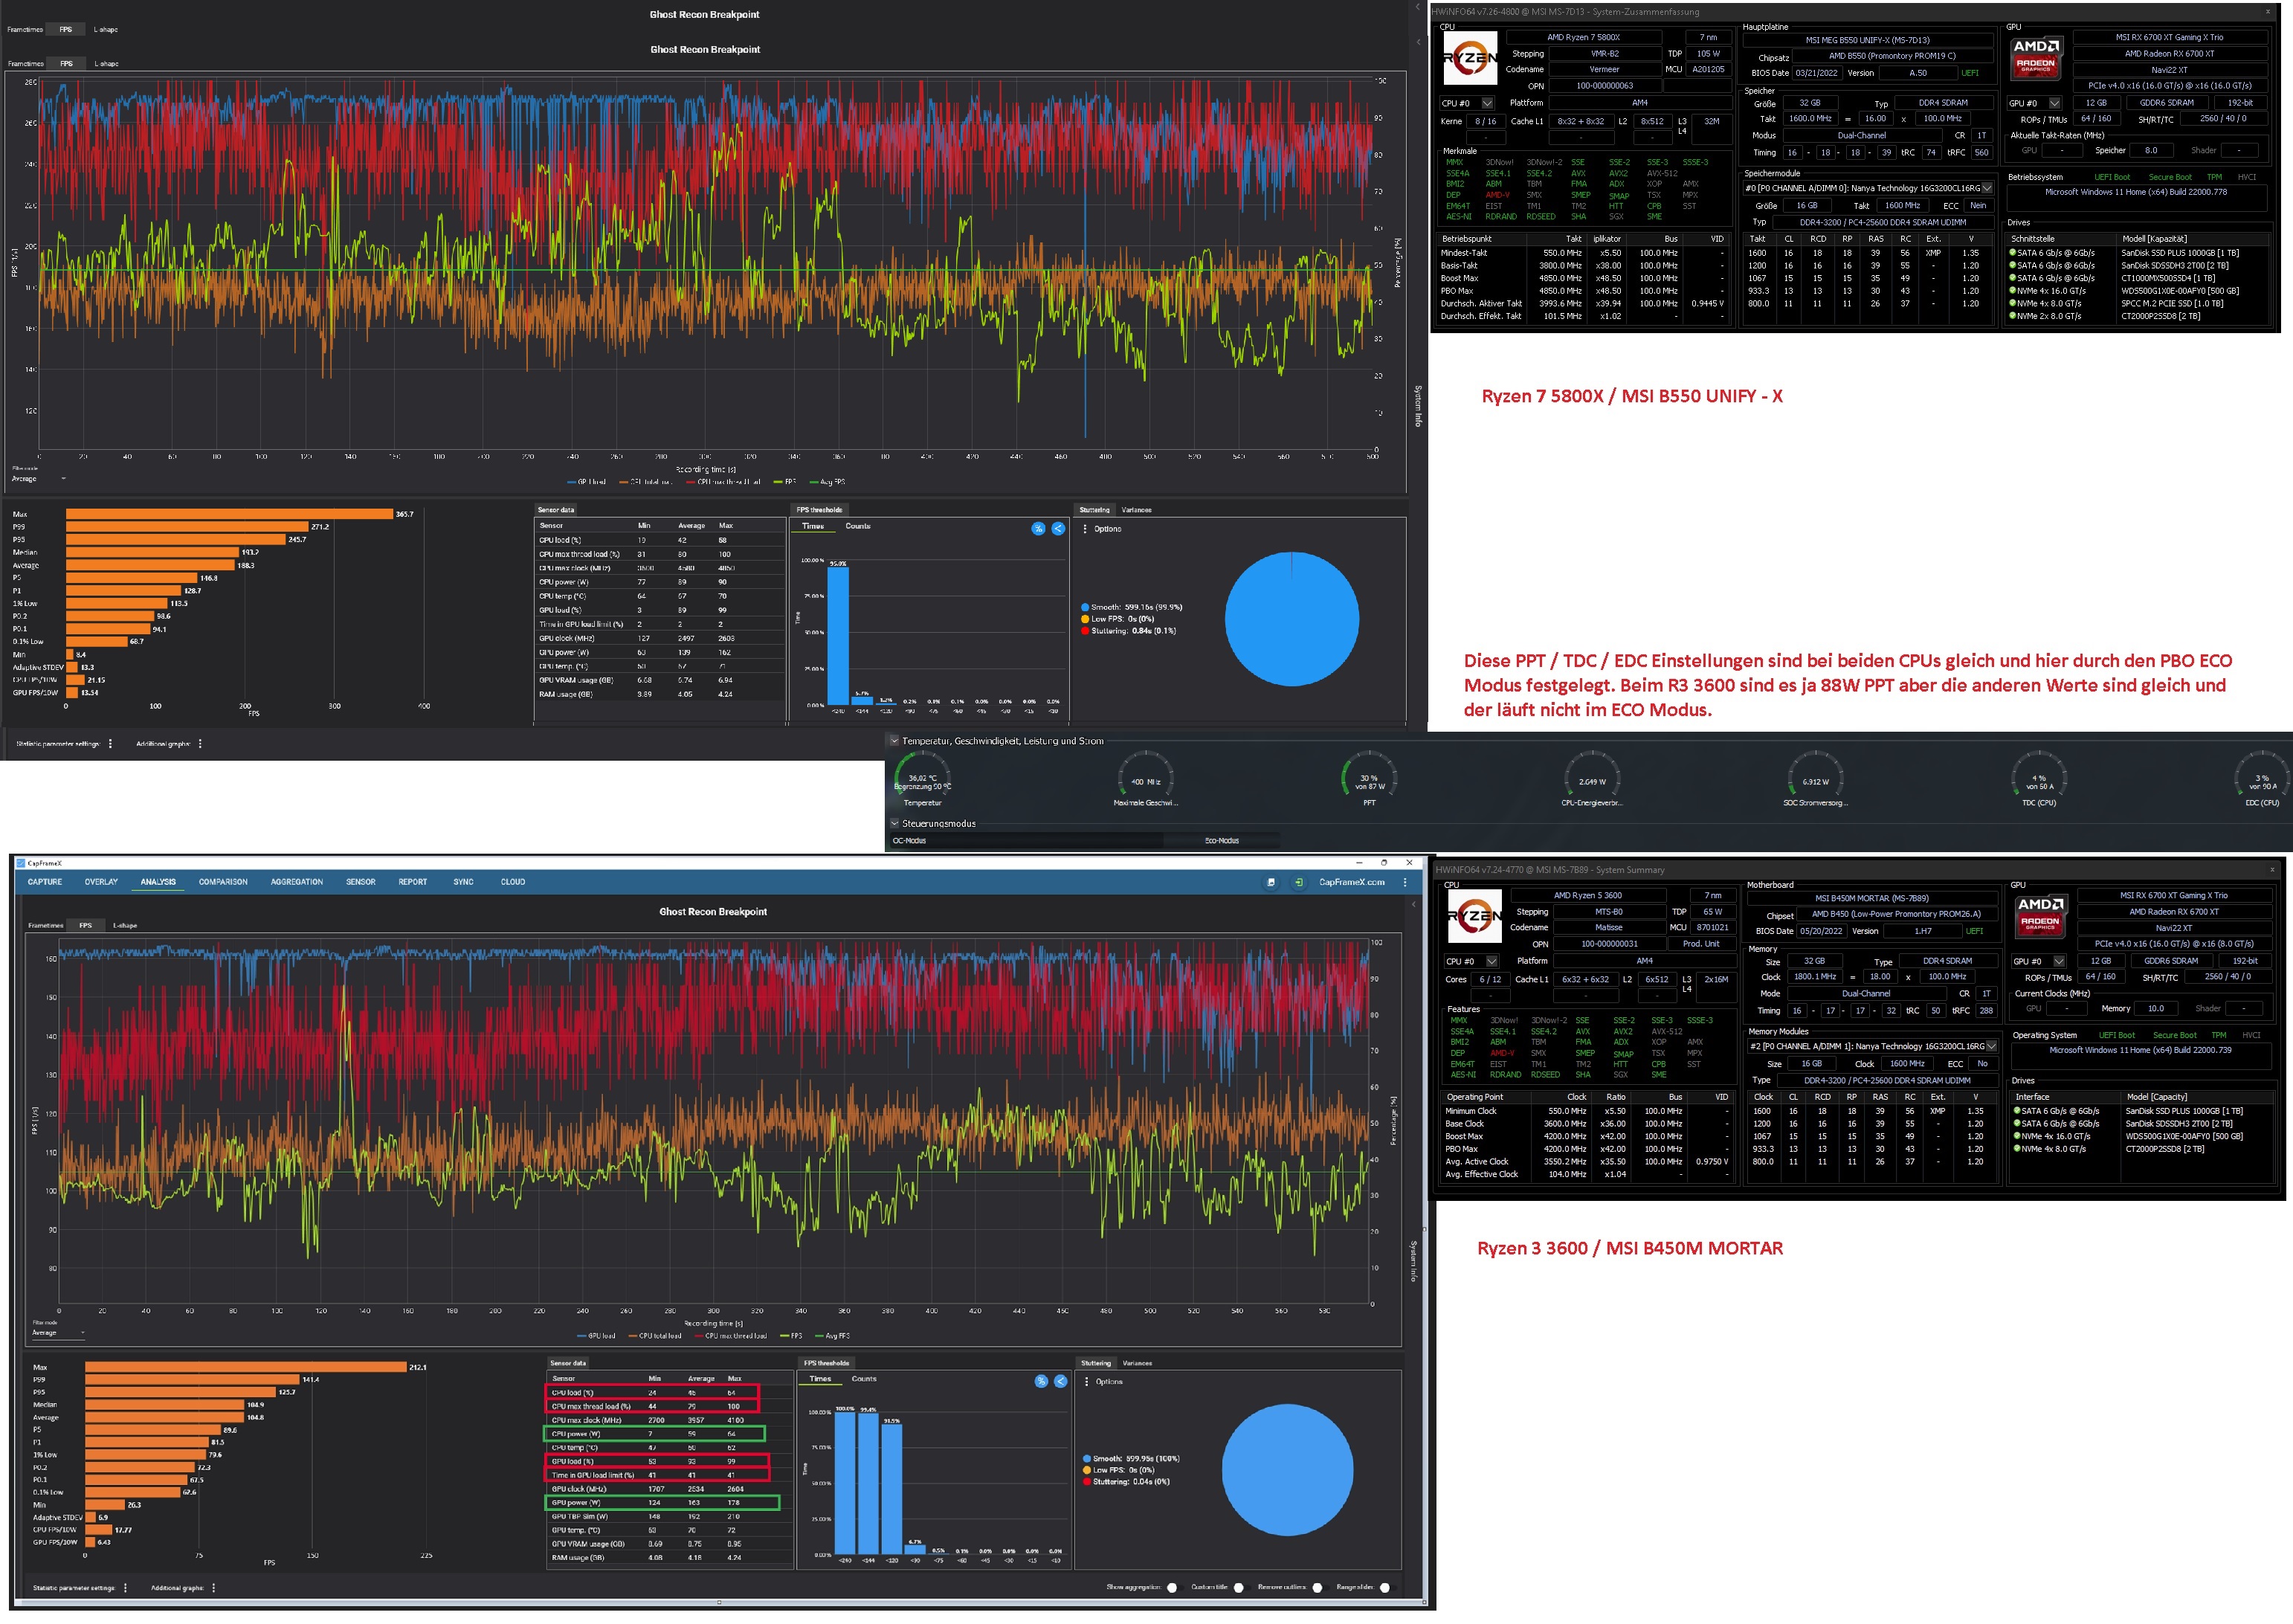Open the CPU #0 dropdown in HWiNFO64
The image size is (2293, 1624).
click(x=1488, y=102)
